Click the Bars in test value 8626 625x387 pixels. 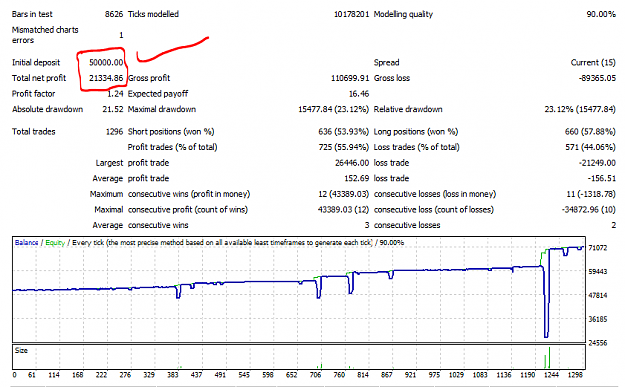click(114, 14)
